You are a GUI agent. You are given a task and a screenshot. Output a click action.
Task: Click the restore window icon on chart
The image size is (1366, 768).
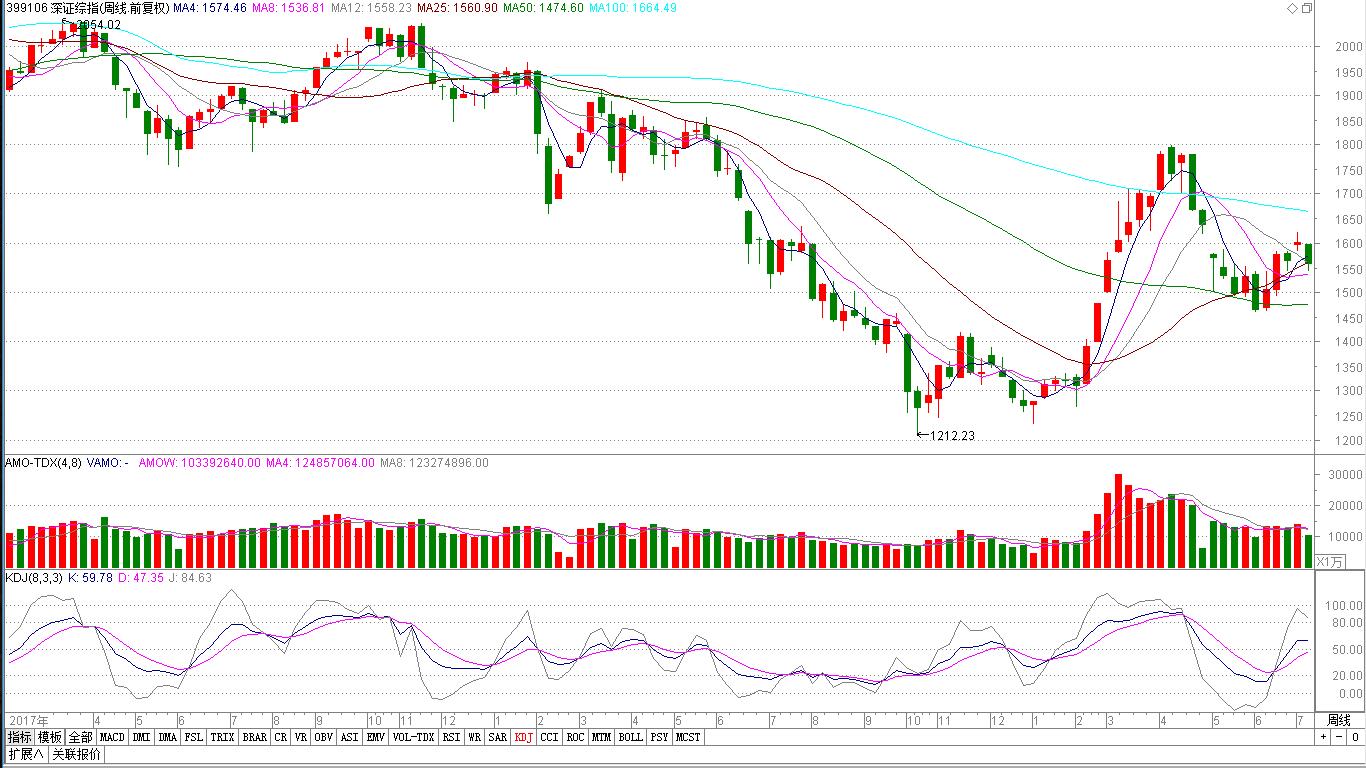tap(1306, 8)
